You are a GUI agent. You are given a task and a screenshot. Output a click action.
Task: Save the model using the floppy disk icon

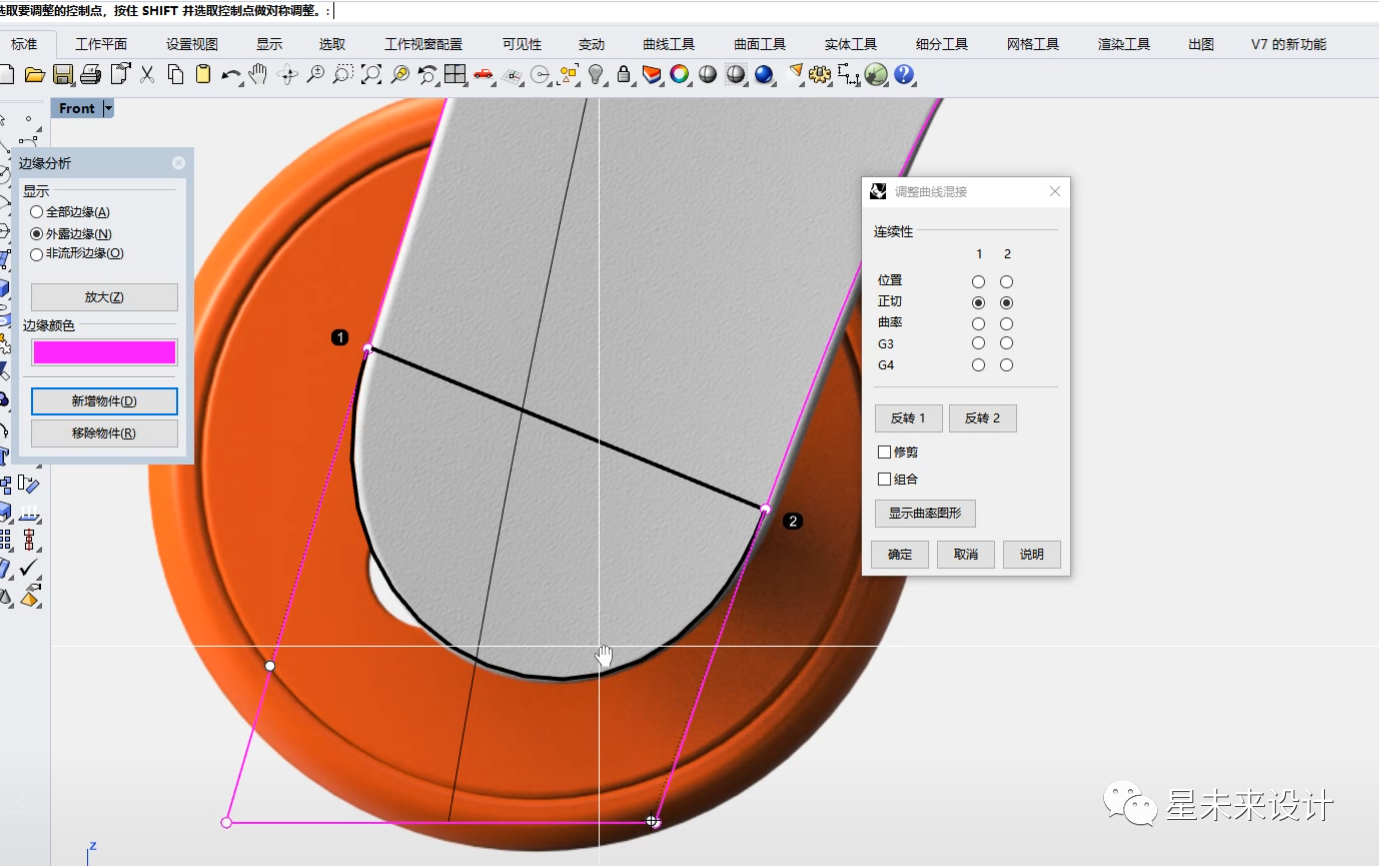pos(63,75)
